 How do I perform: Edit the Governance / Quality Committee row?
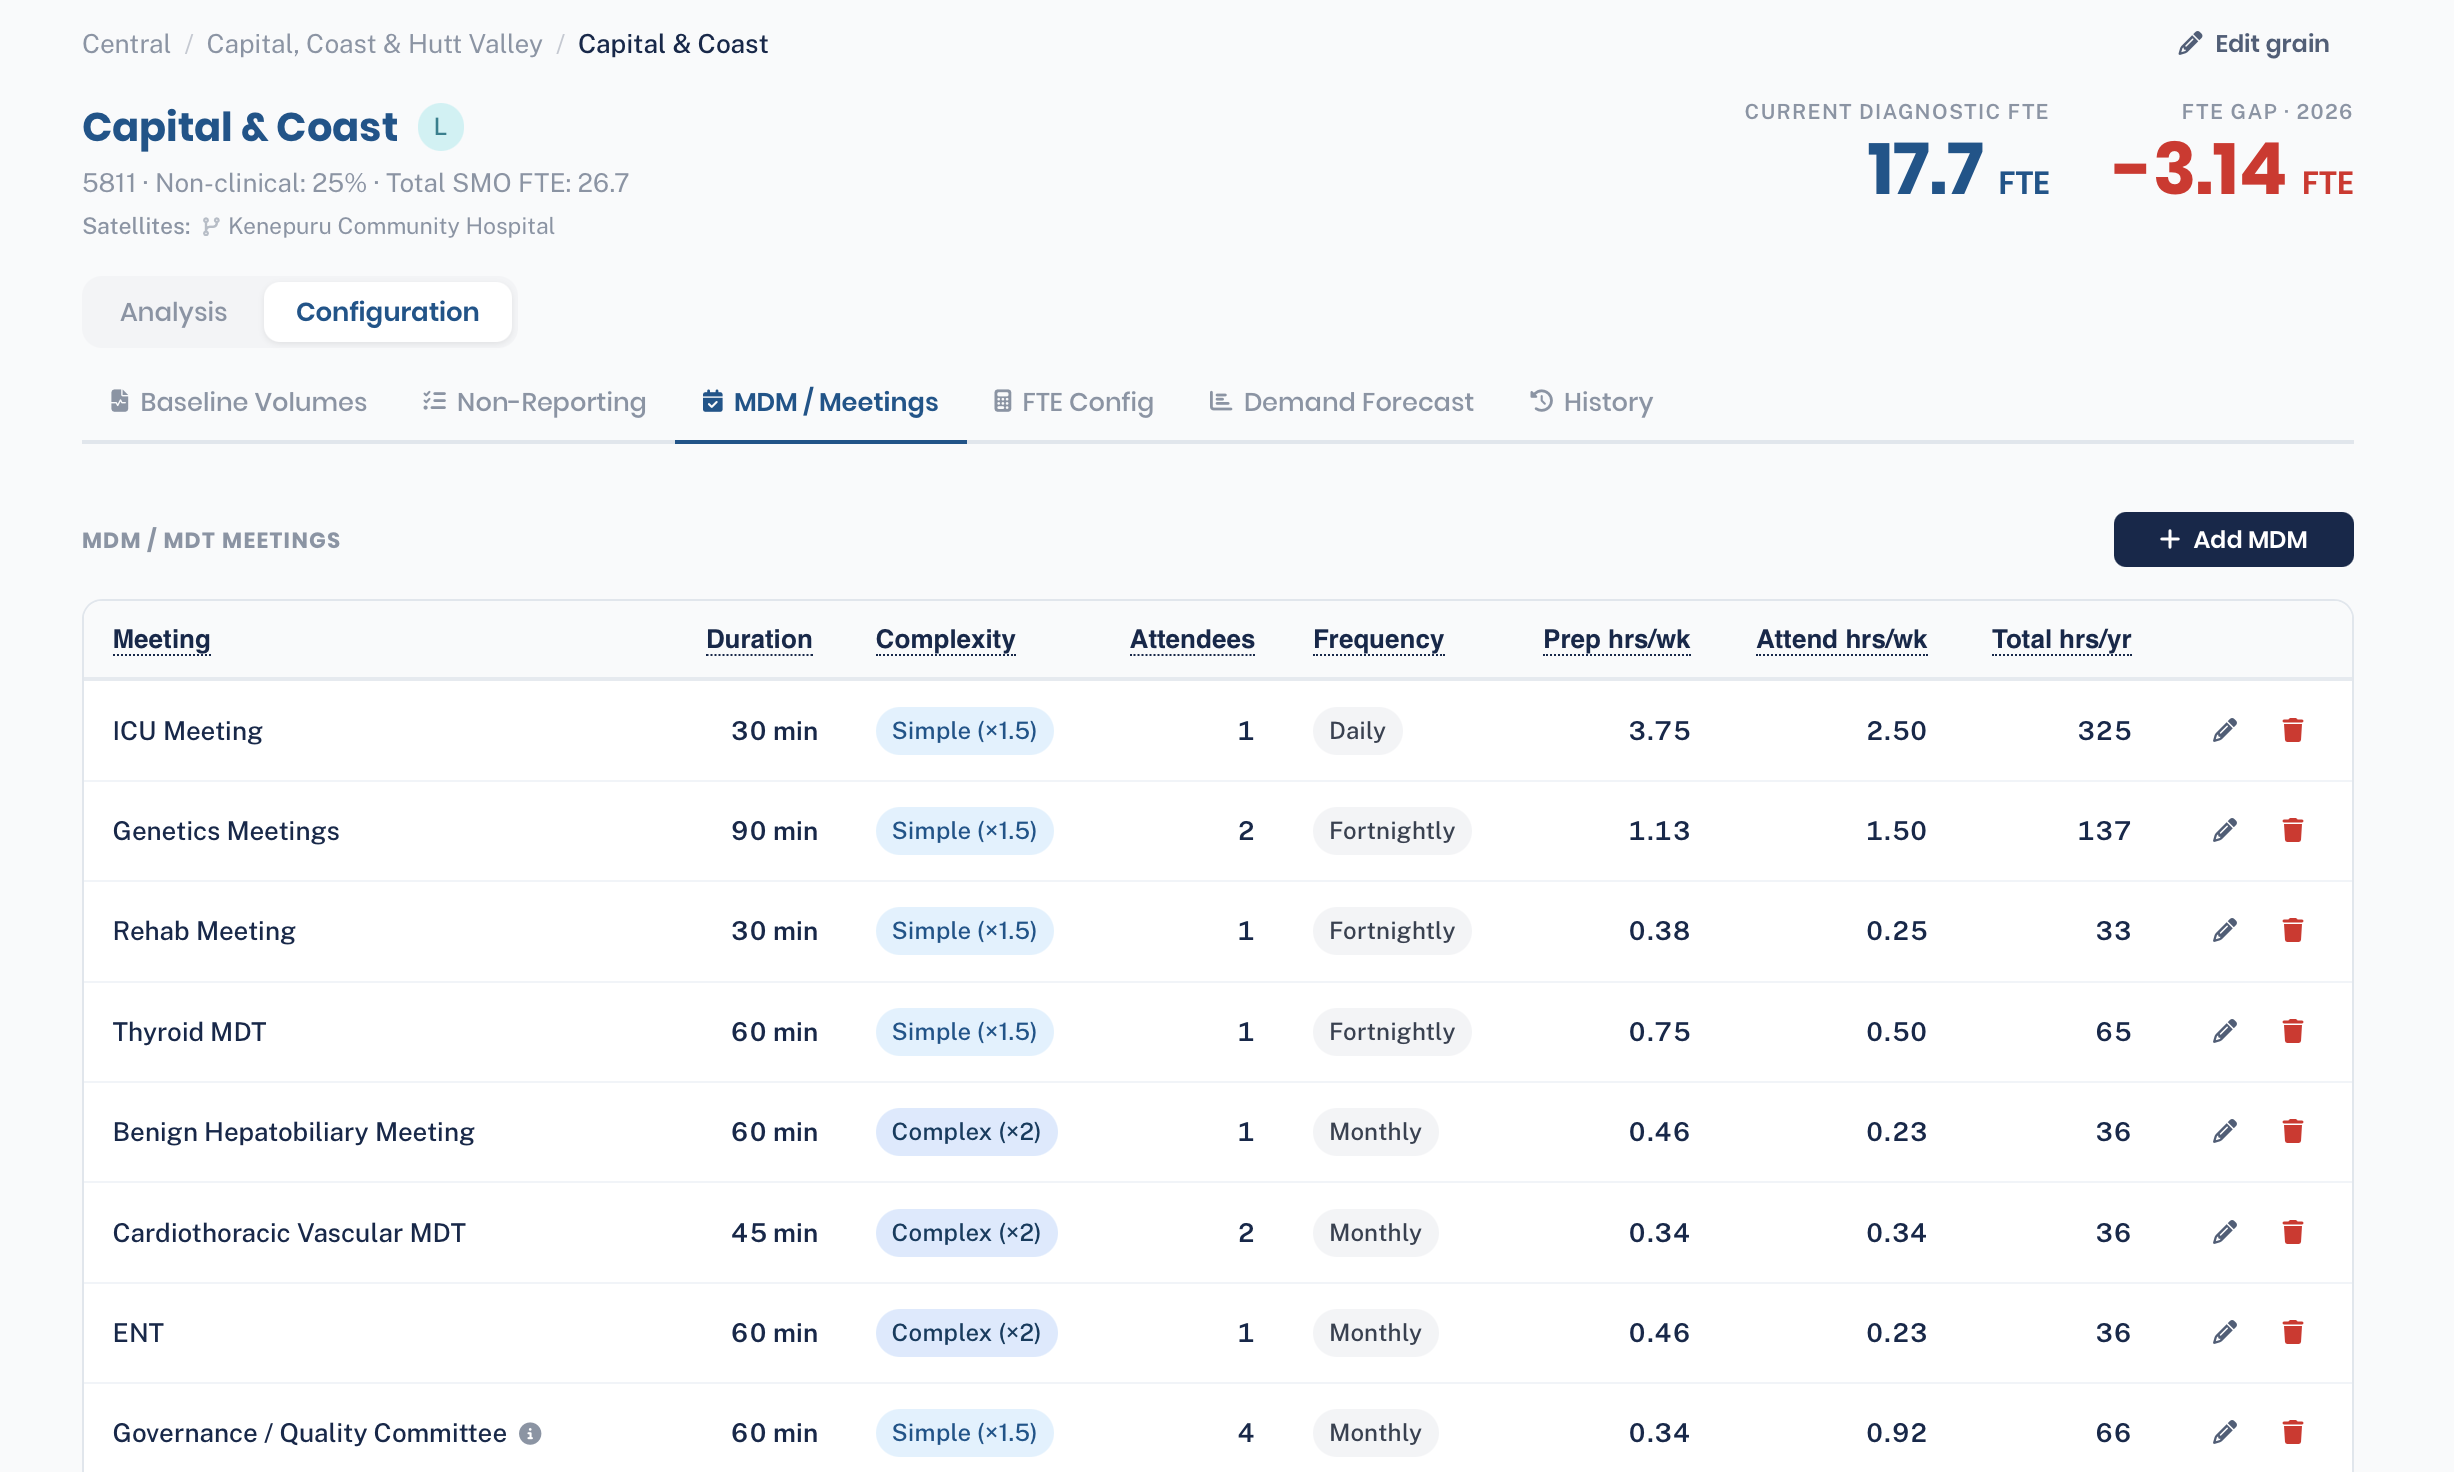tap(2224, 1433)
